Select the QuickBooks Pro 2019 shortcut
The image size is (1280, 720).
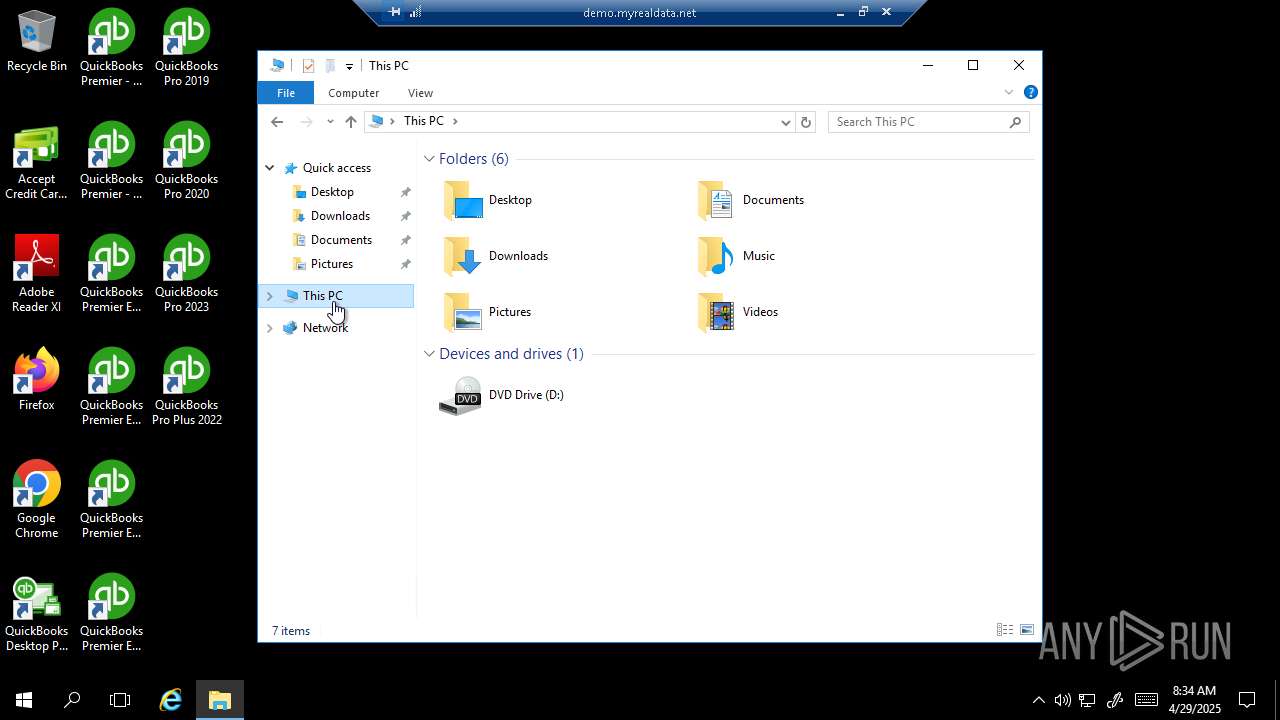[187, 48]
